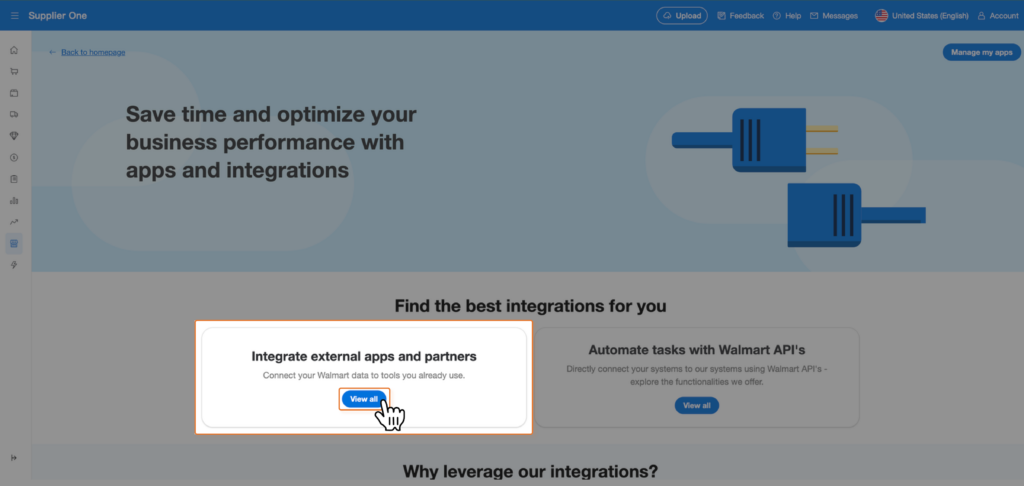Select the Integrate external apps and partners heading
1024x486 pixels.
[364, 357]
